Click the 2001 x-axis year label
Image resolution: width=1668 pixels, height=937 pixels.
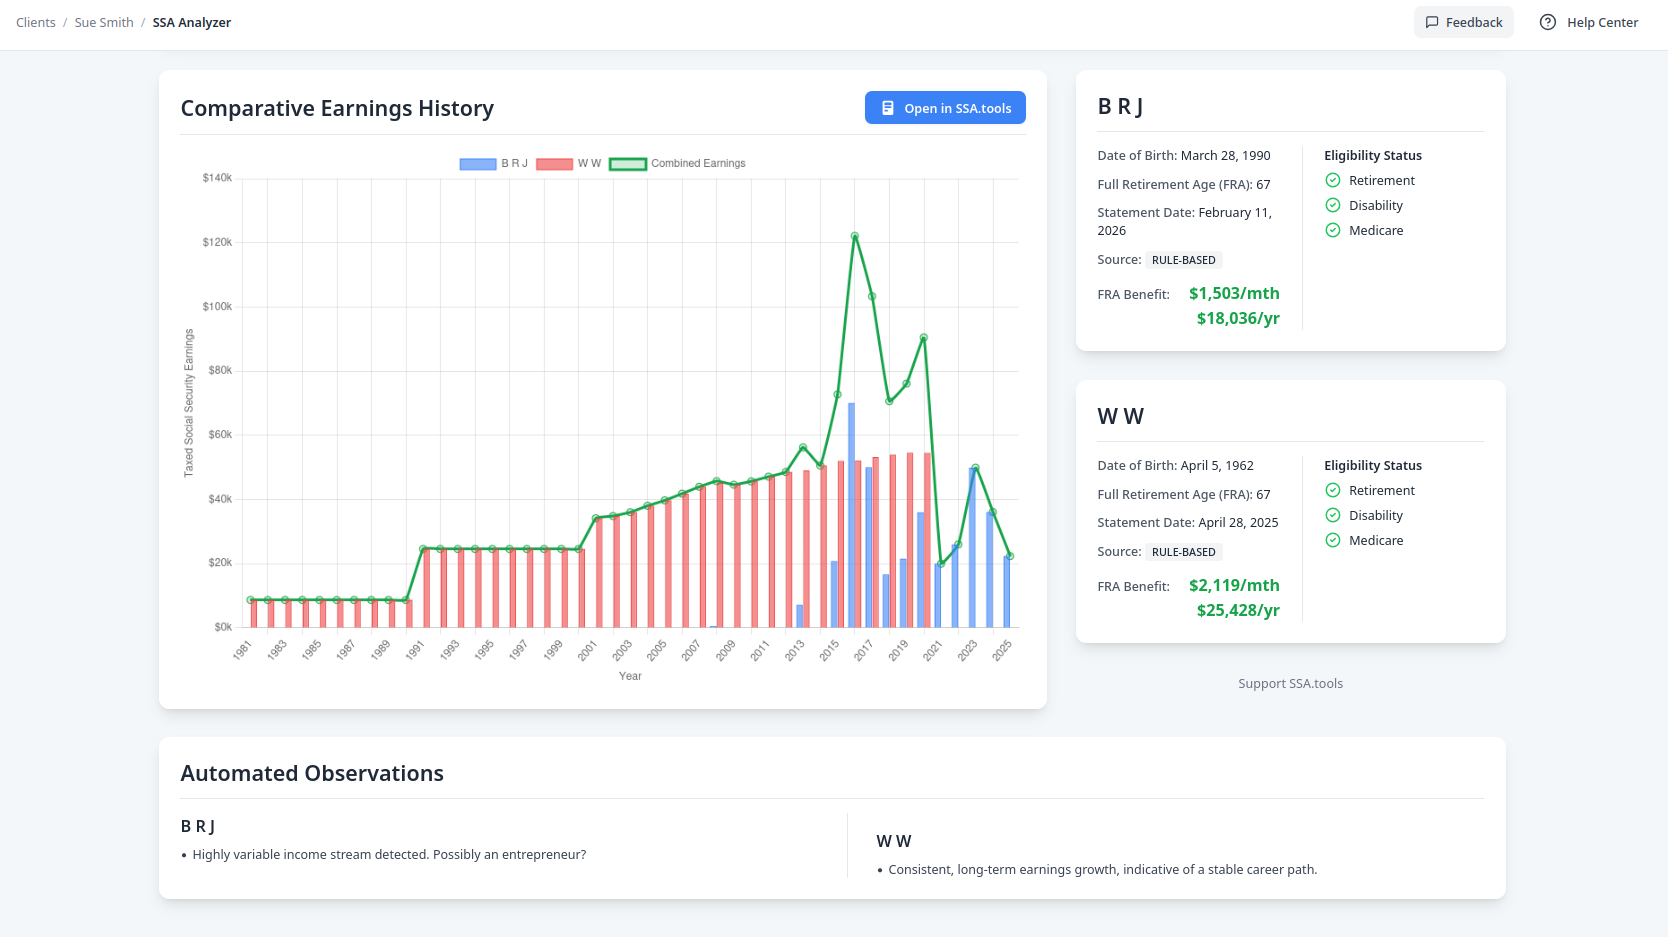587,650
